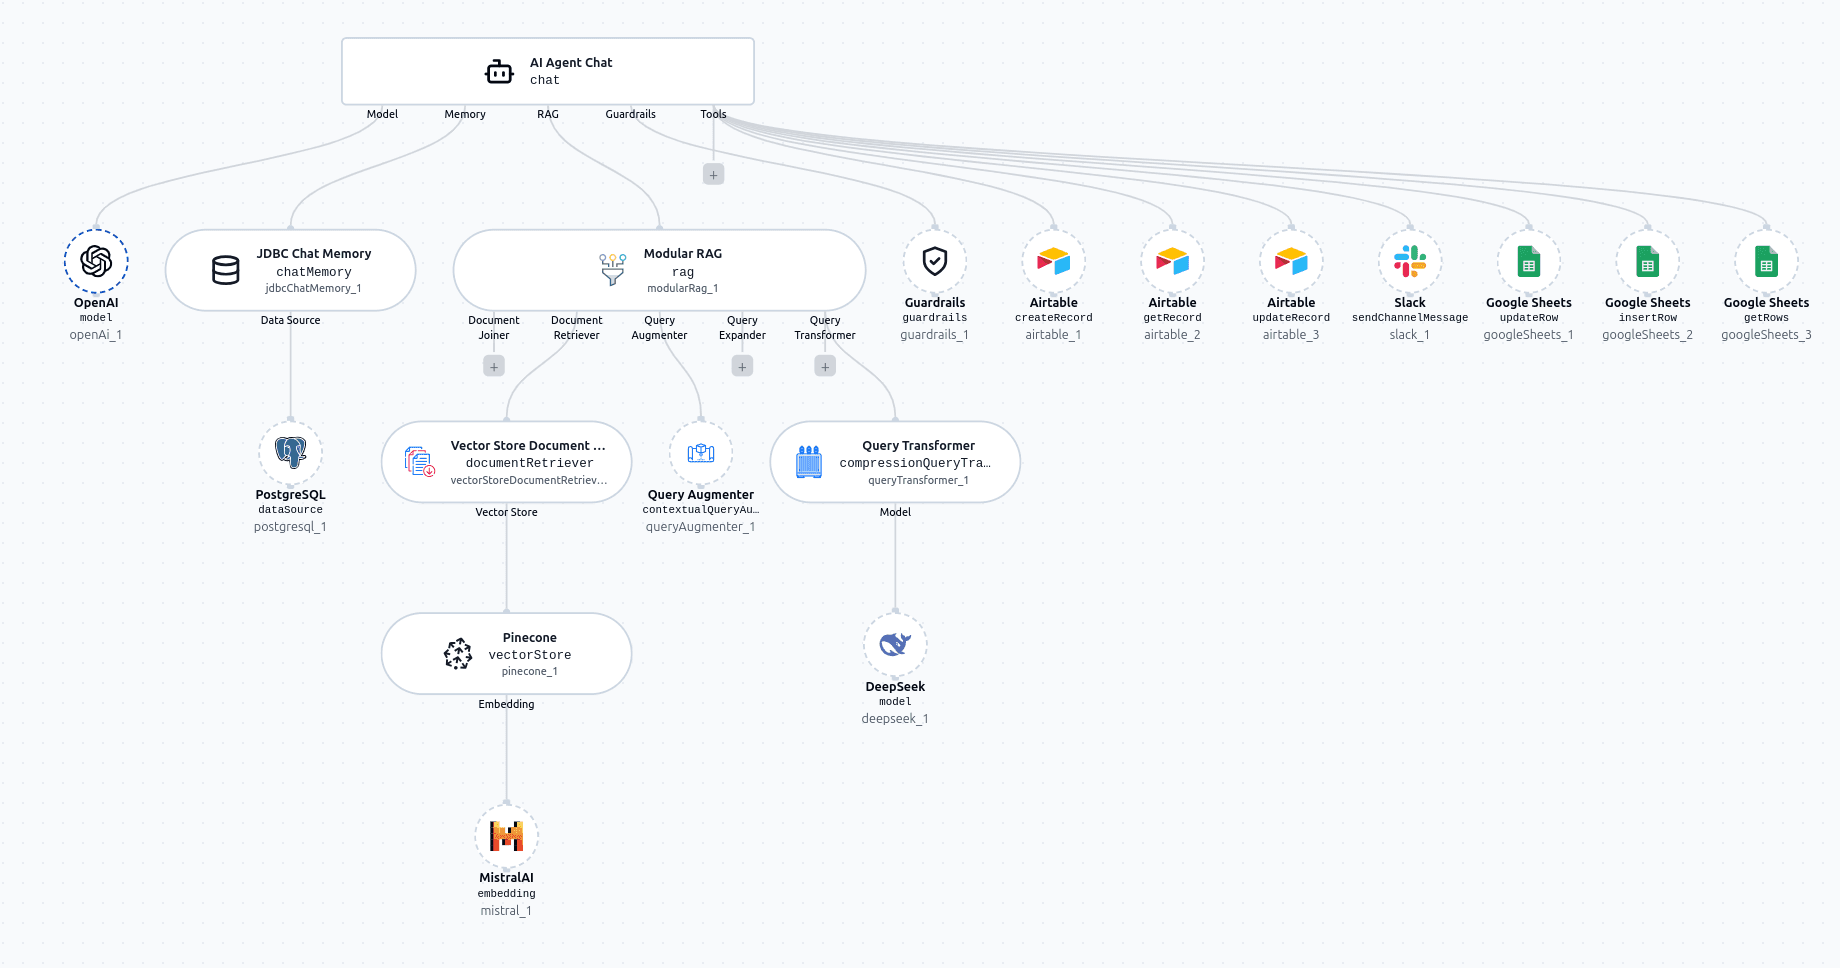Expand the plus under Query Expander
This screenshot has width=1840, height=968.
coord(742,366)
